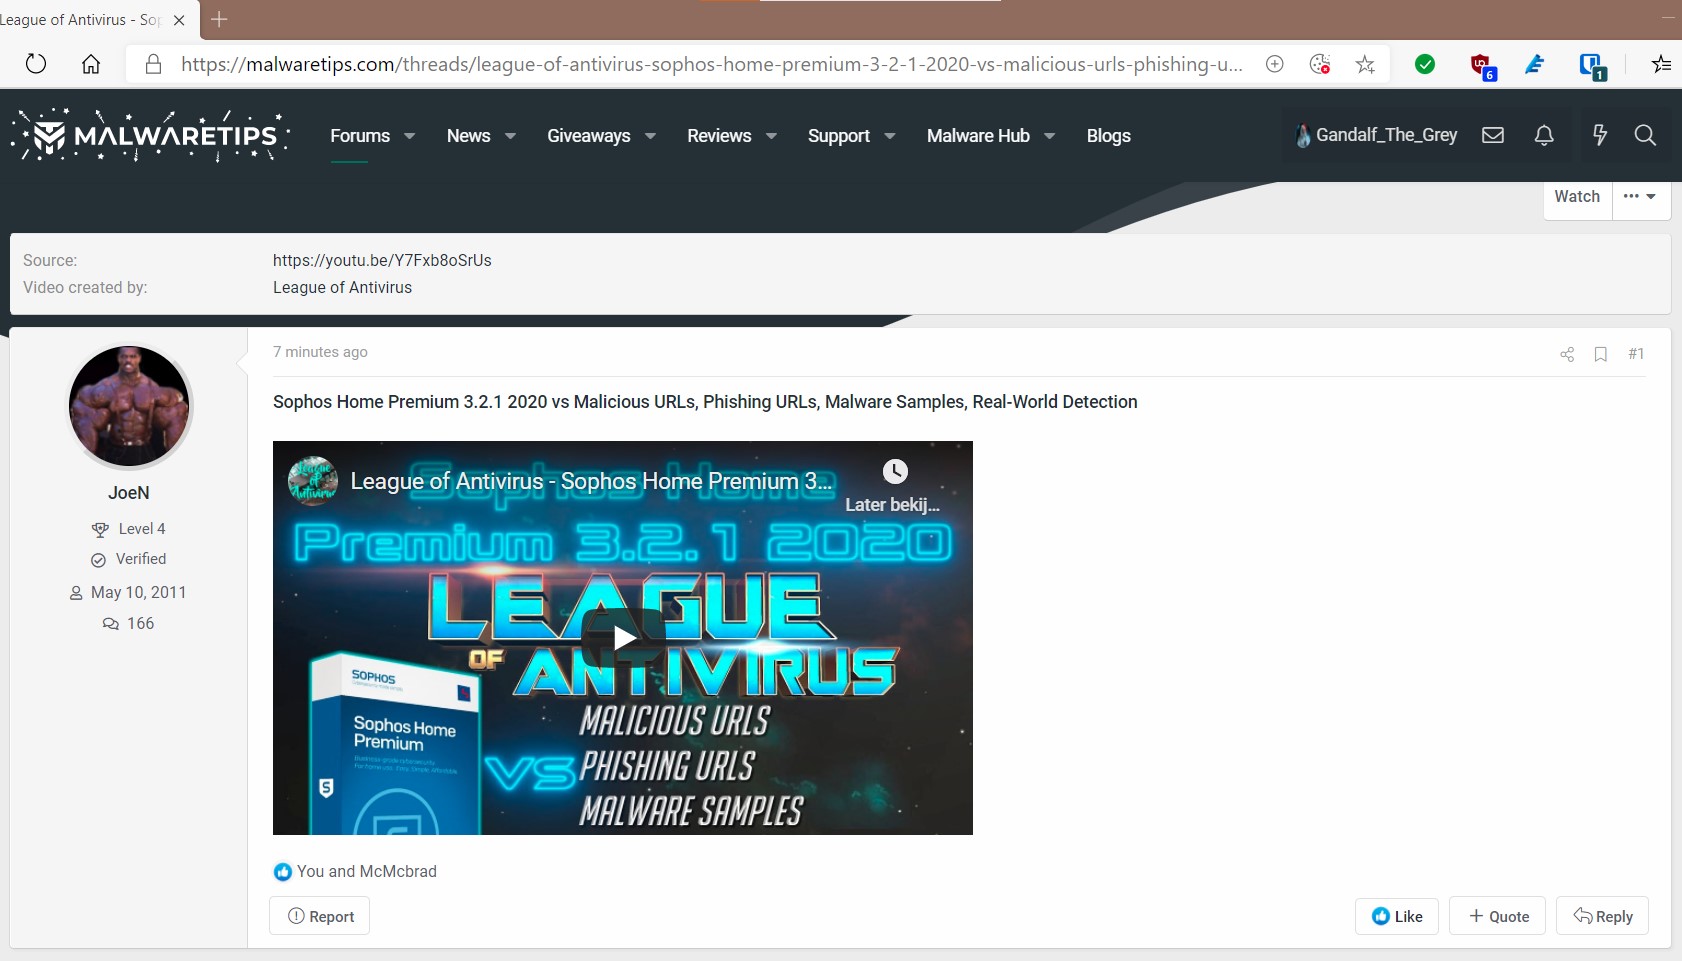The height and width of the screenshot is (961, 1682).
Task: Click the plus icon in the address bar
Action: 1275,64
